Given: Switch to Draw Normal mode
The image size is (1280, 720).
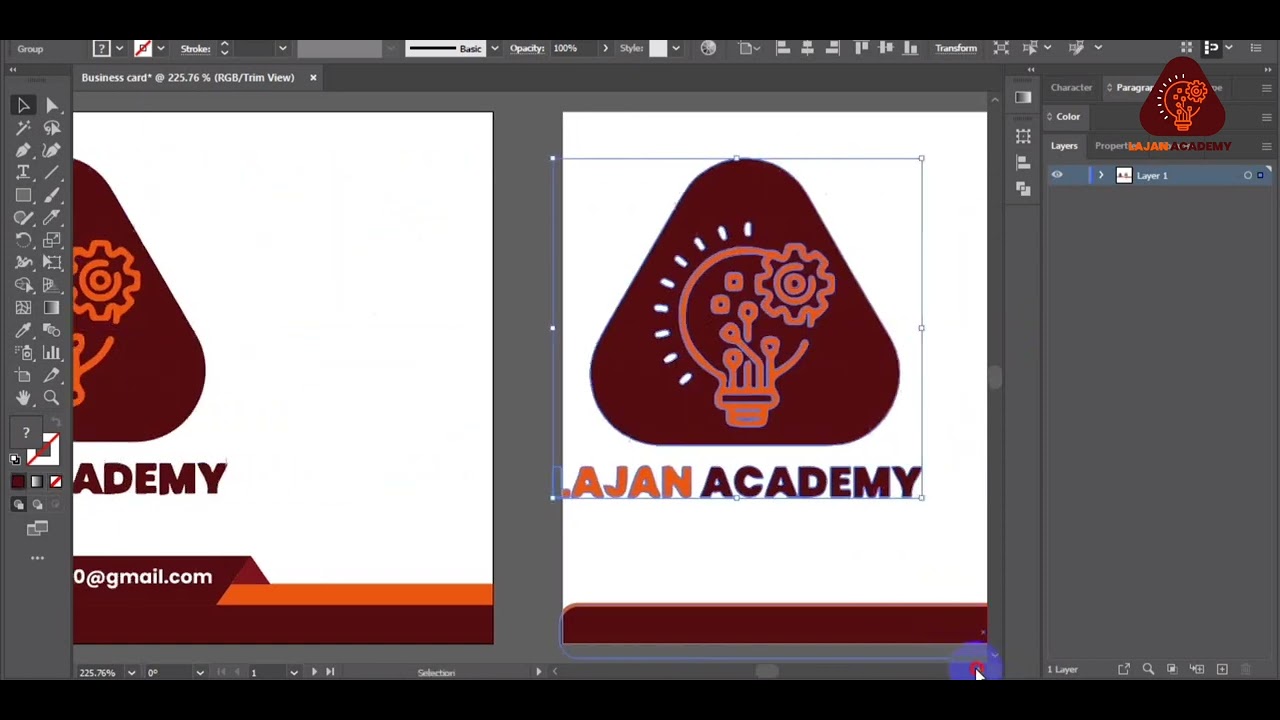Looking at the screenshot, I should (x=18, y=505).
